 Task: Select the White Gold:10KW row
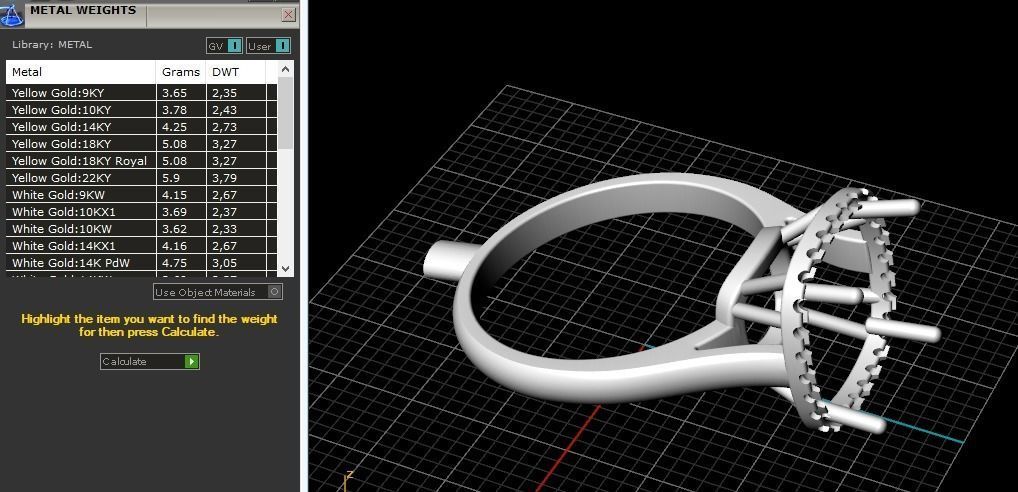142,228
